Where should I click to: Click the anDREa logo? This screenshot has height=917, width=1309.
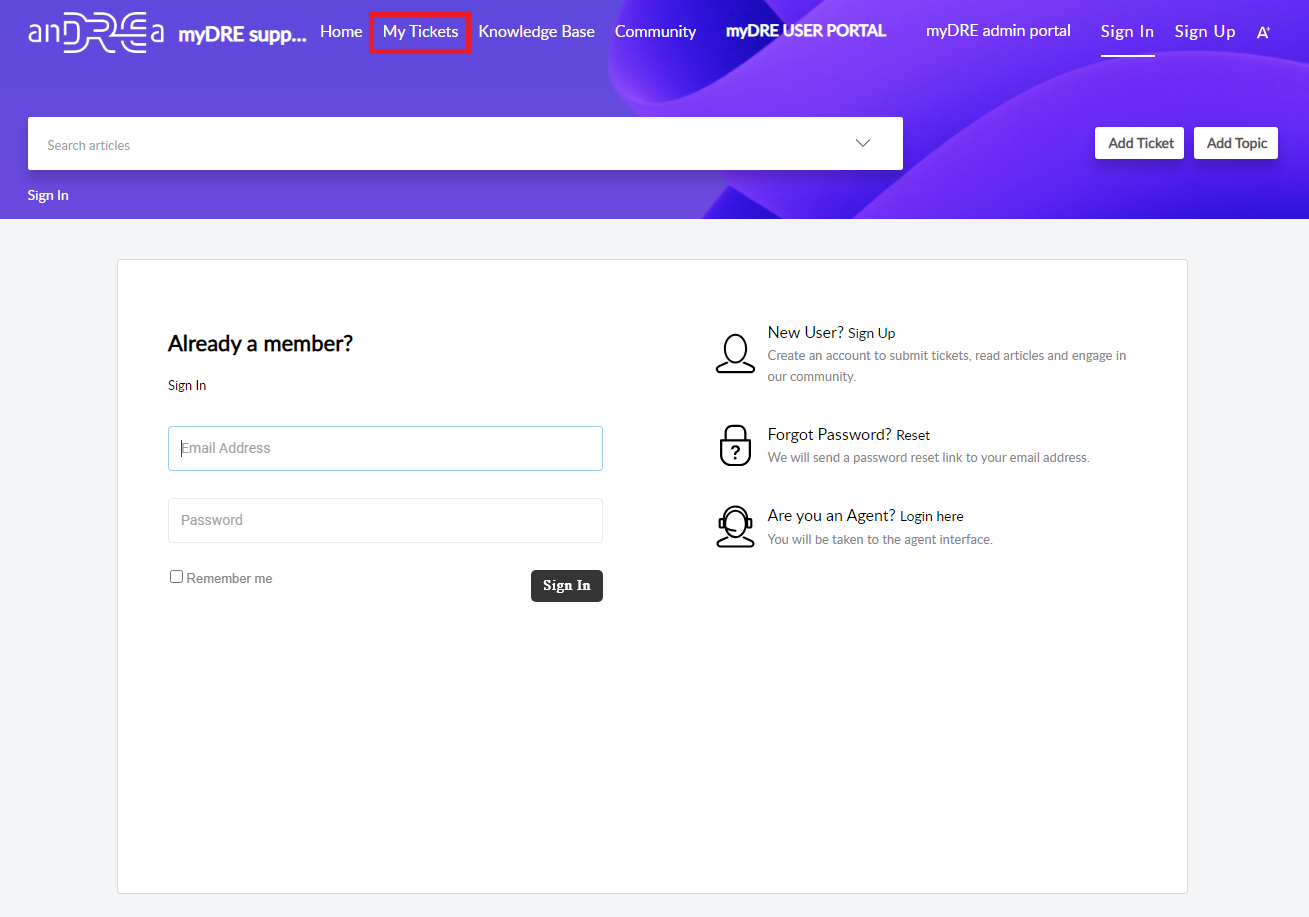96,33
